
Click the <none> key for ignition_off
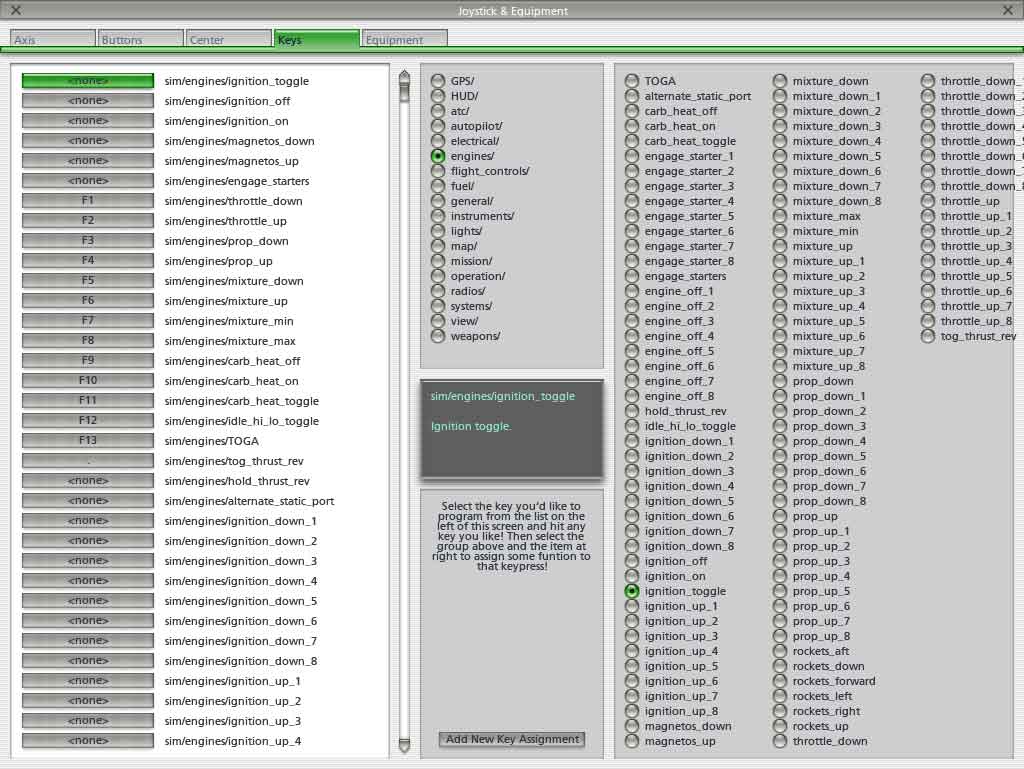pos(88,101)
